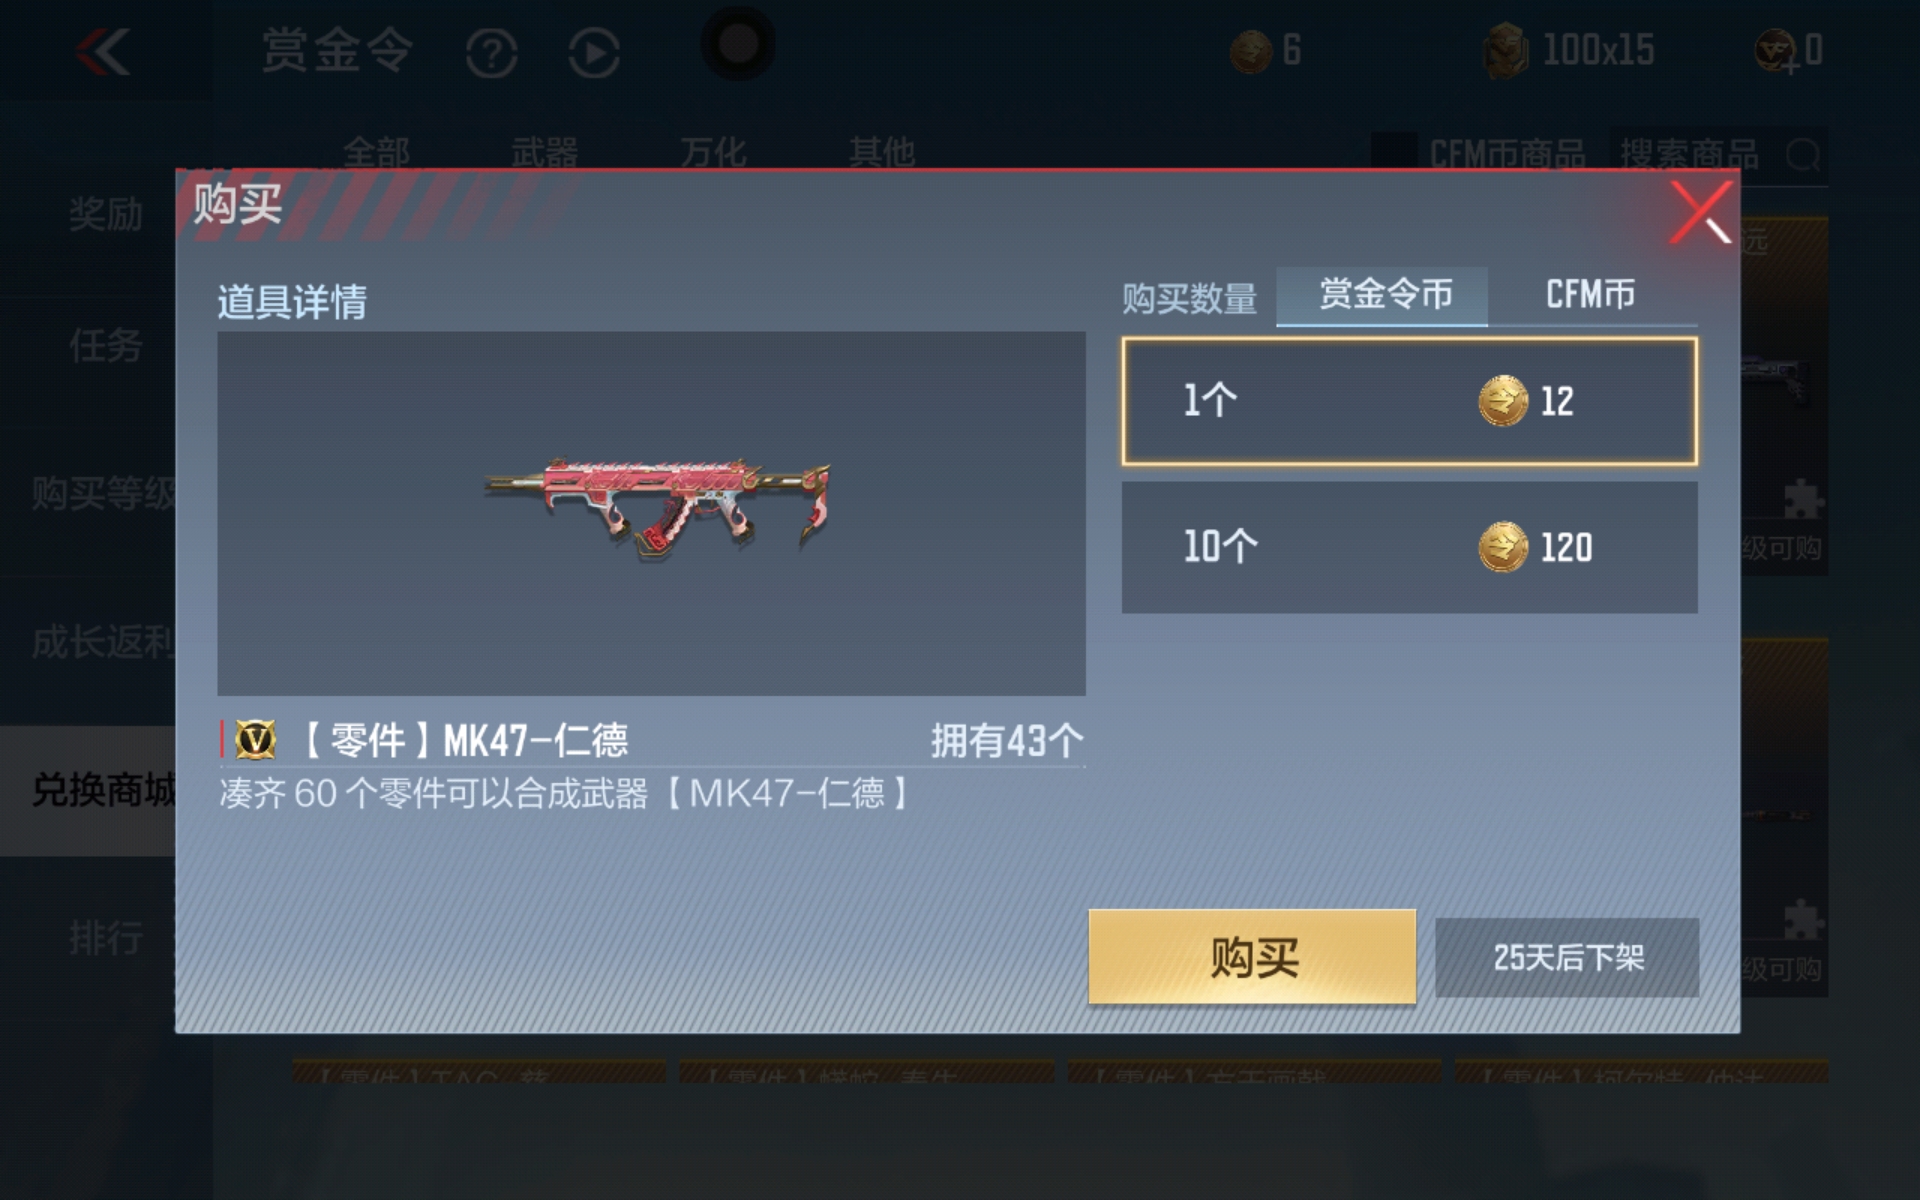Click the 25天后下架 label button
This screenshot has width=1920, height=1200.
(x=1567, y=957)
